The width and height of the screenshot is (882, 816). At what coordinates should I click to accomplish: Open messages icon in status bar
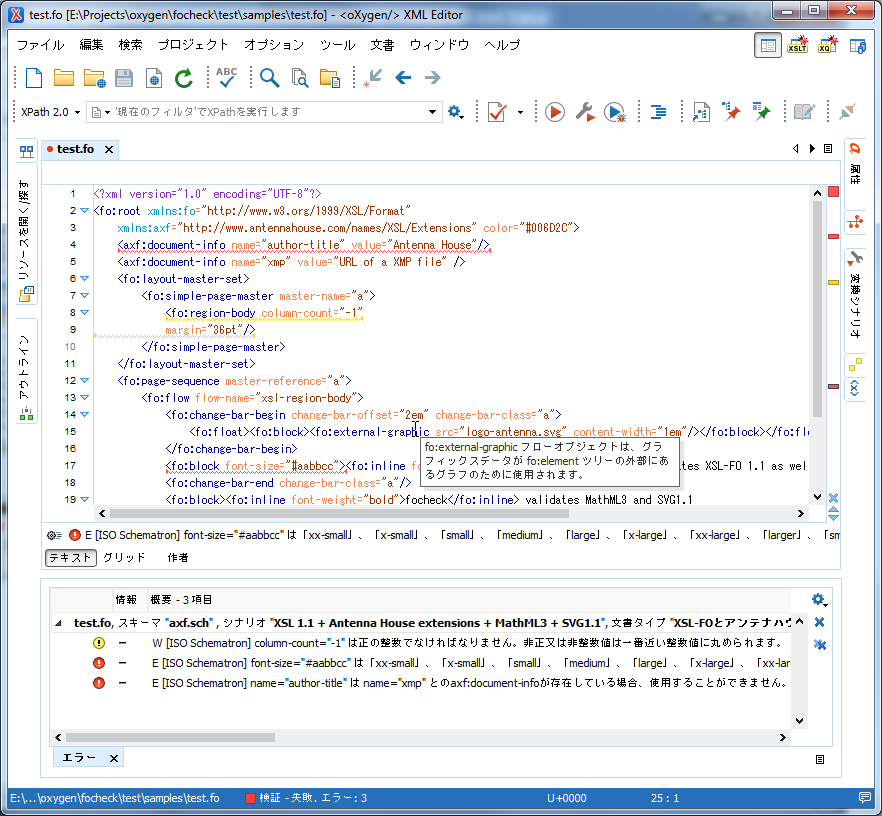pos(865,797)
